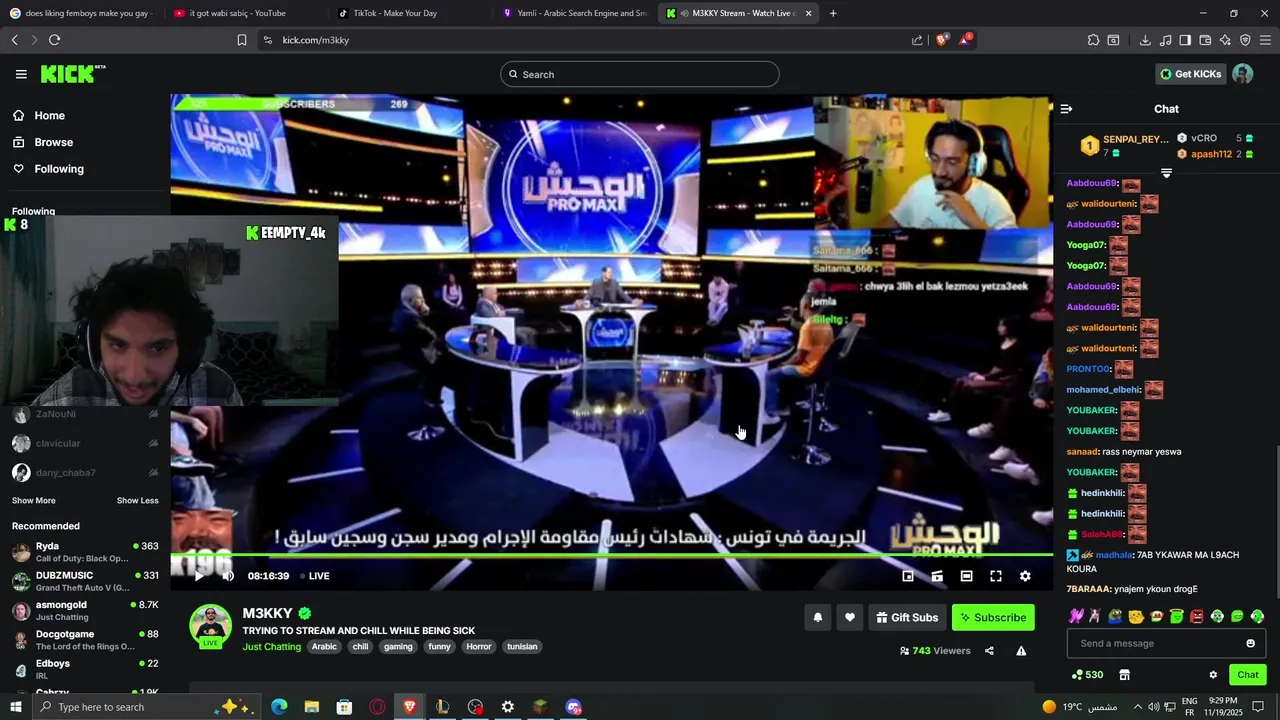The height and width of the screenshot is (720, 1280).
Task: Pick the red angry face emote
Action: pos(1196,616)
